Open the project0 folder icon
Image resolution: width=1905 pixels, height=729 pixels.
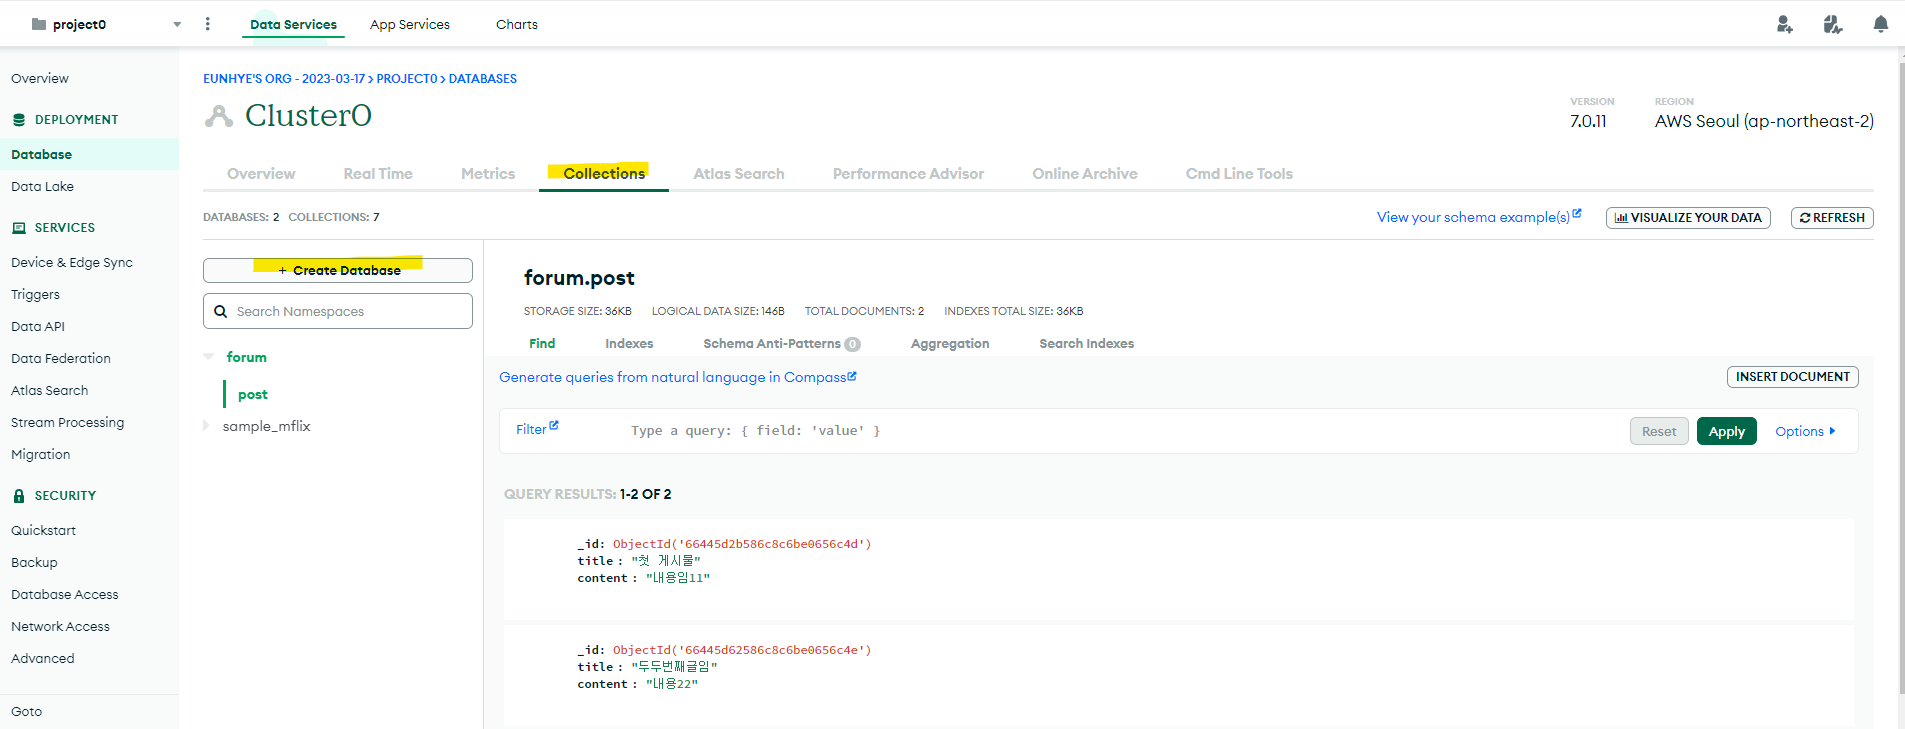click(39, 24)
